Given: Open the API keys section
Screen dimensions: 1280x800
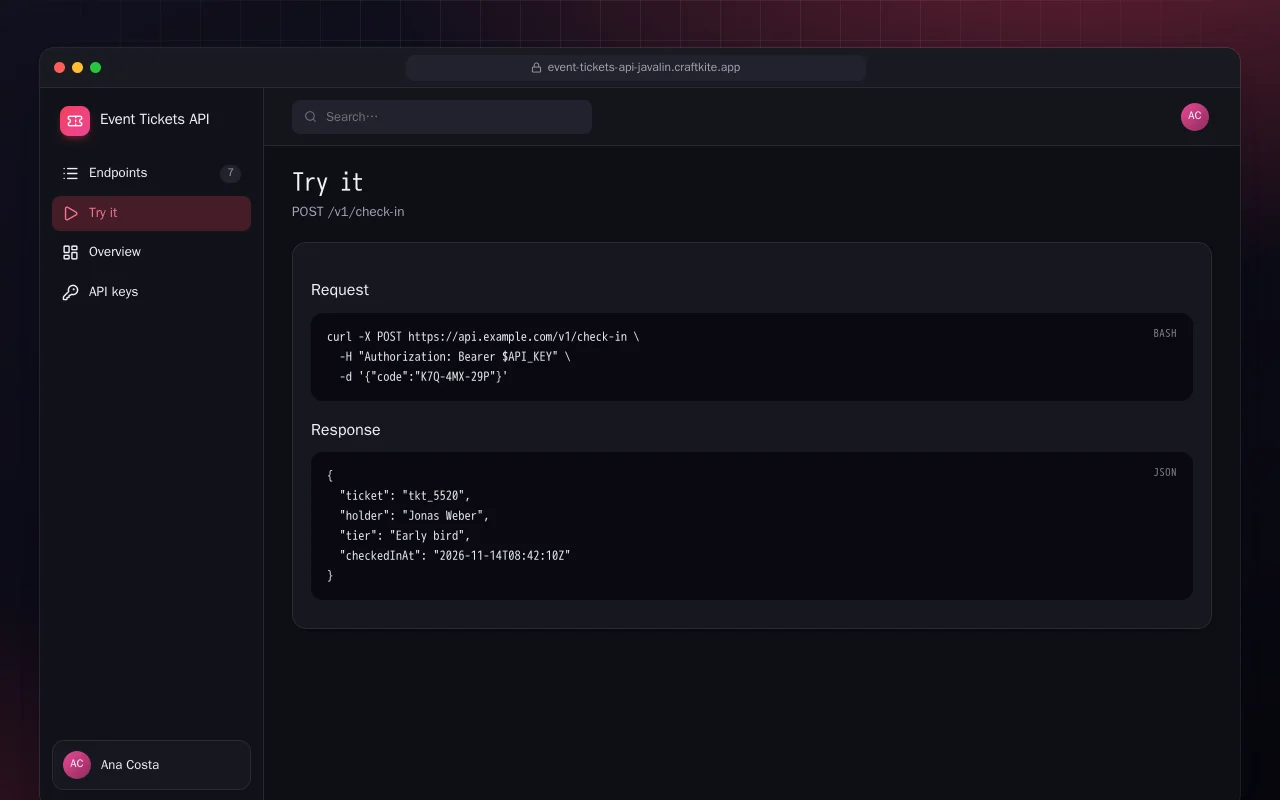Looking at the screenshot, I should click(x=151, y=292).
